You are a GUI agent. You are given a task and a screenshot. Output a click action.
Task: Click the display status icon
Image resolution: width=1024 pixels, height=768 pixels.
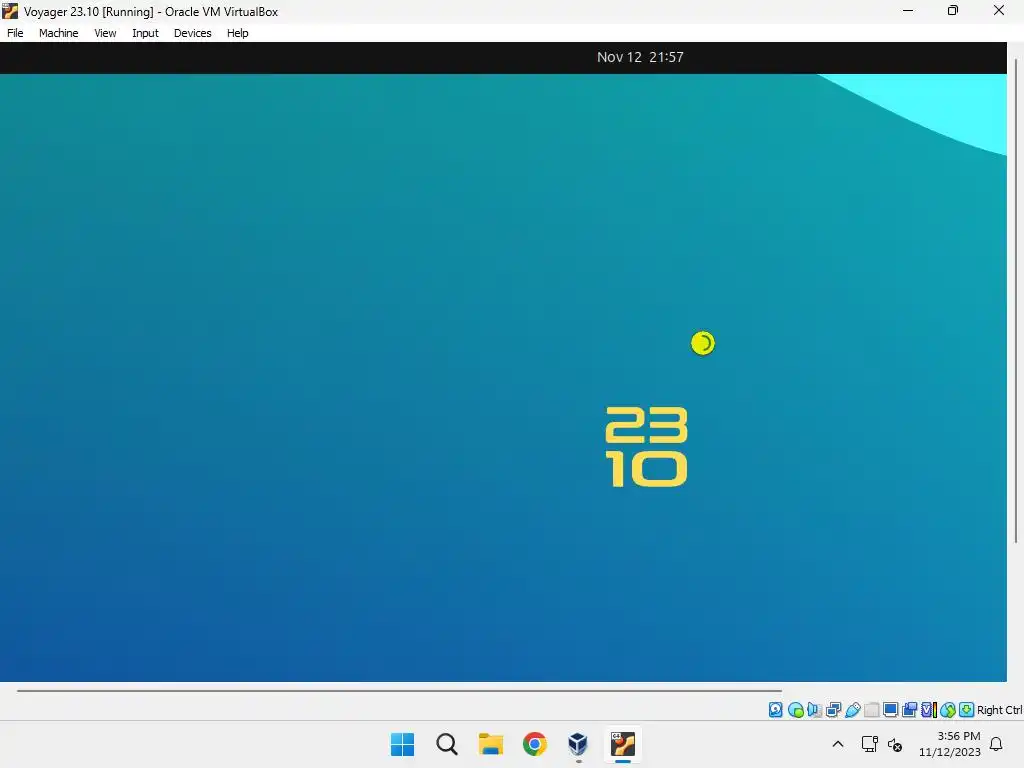point(890,710)
